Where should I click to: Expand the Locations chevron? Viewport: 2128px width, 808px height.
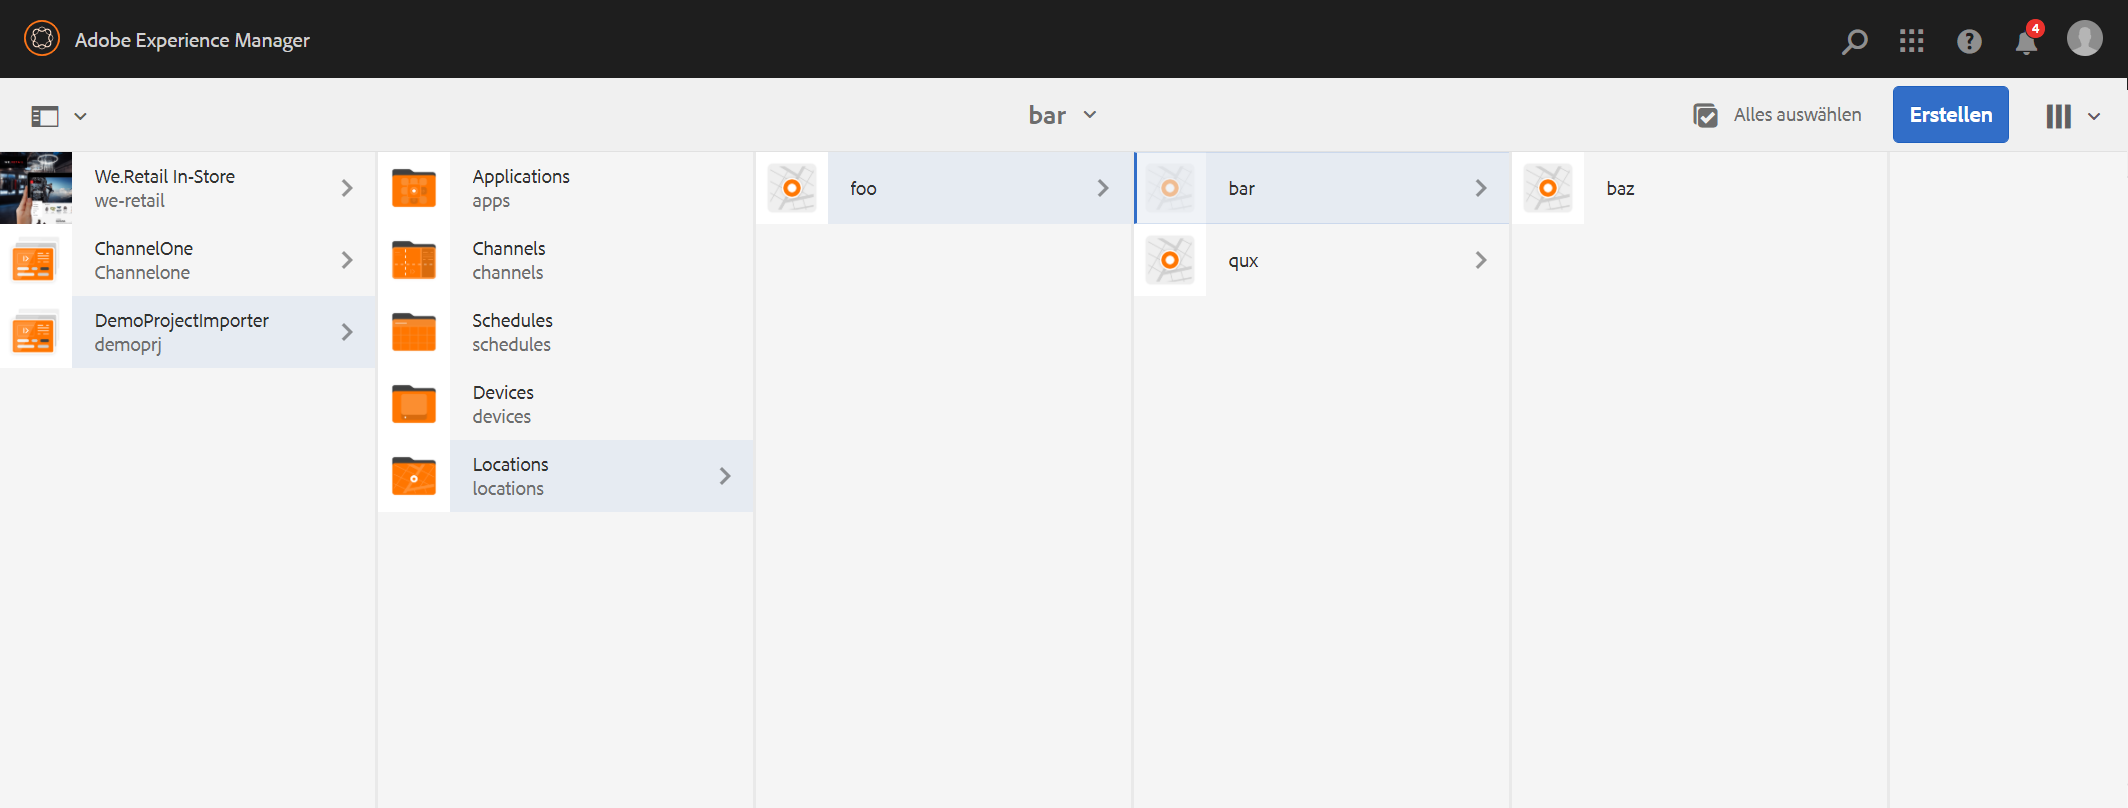pos(725,476)
